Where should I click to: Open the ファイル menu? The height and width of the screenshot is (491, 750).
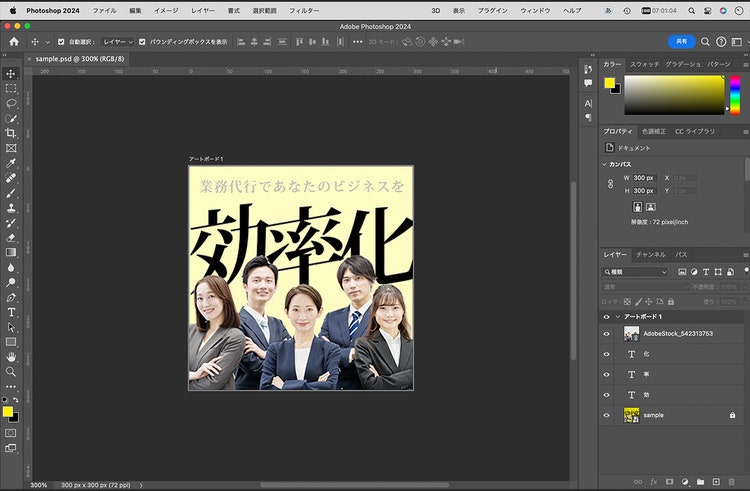tap(104, 11)
